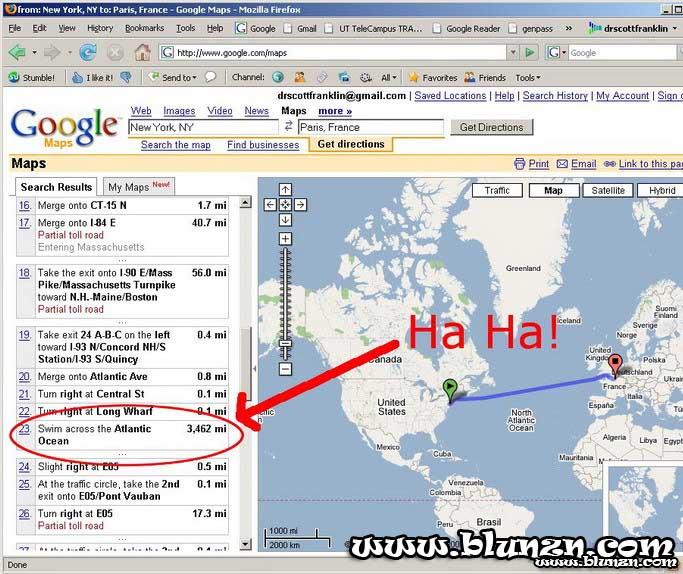This screenshot has height=574, width=683.
Task: Swap start and end locations icon
Action: (x=288, y=126)
